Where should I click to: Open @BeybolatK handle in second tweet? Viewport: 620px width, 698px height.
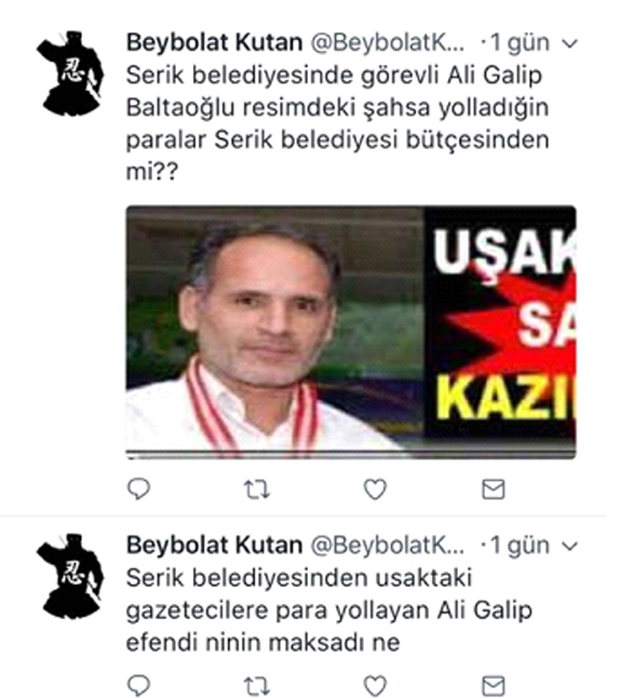[387, 545]
